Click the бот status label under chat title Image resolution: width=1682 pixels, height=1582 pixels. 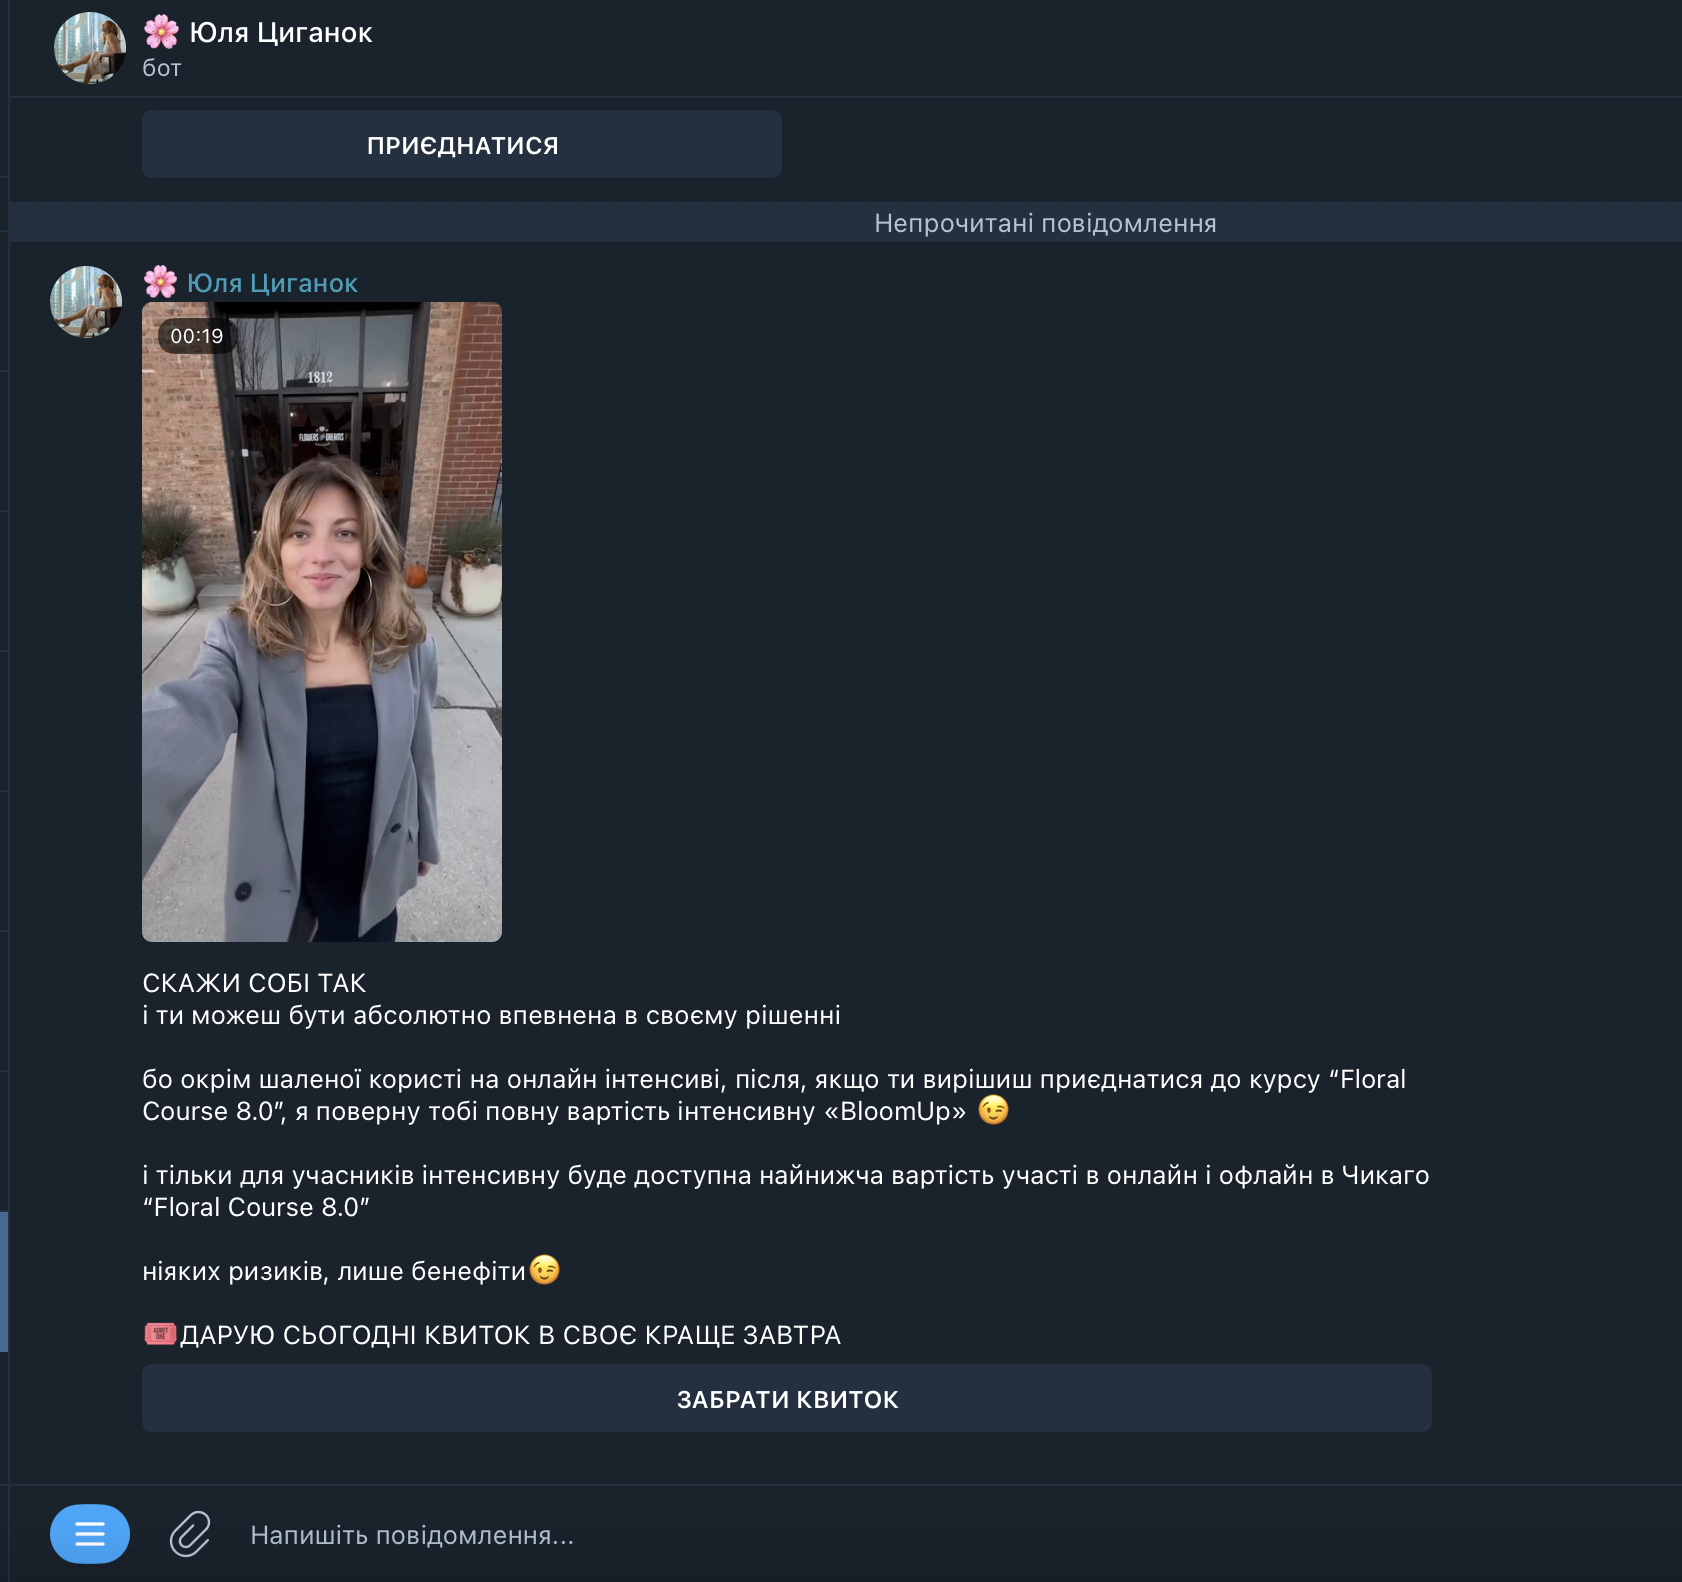tap(162, 68)
